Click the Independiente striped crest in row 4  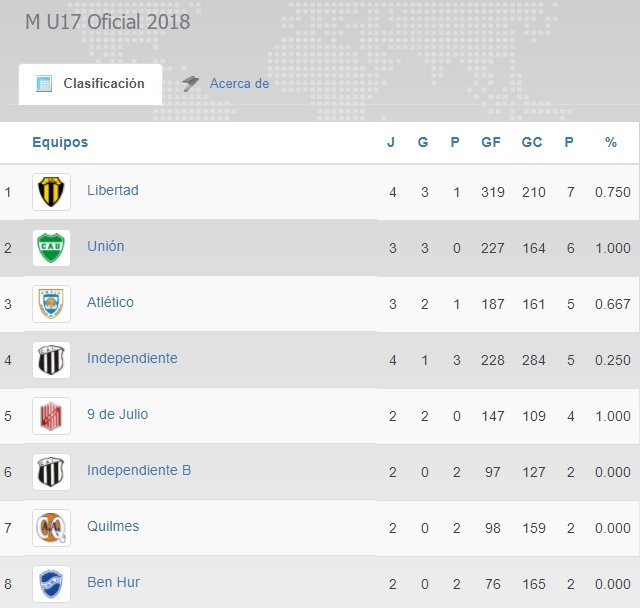51,360
